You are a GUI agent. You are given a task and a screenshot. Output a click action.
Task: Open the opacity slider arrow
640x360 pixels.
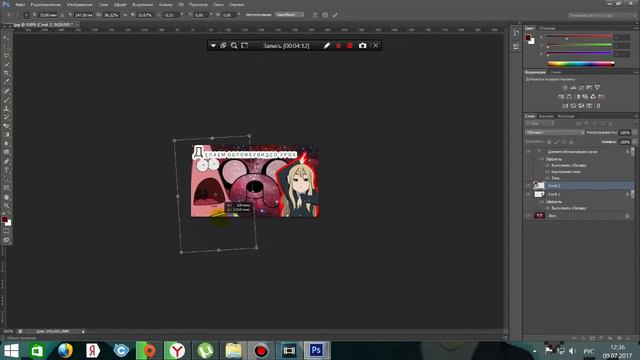tap(634, 132)
